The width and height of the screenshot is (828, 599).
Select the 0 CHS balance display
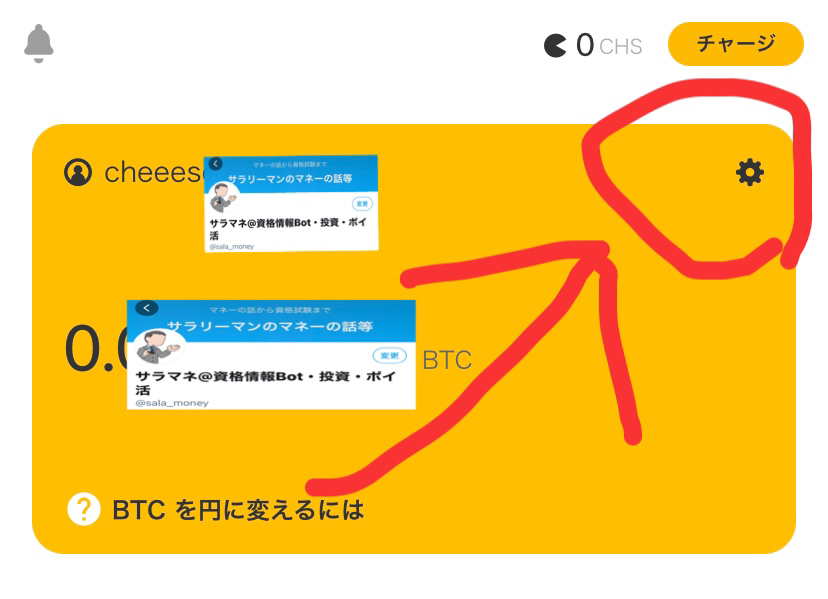coord(593,45)
